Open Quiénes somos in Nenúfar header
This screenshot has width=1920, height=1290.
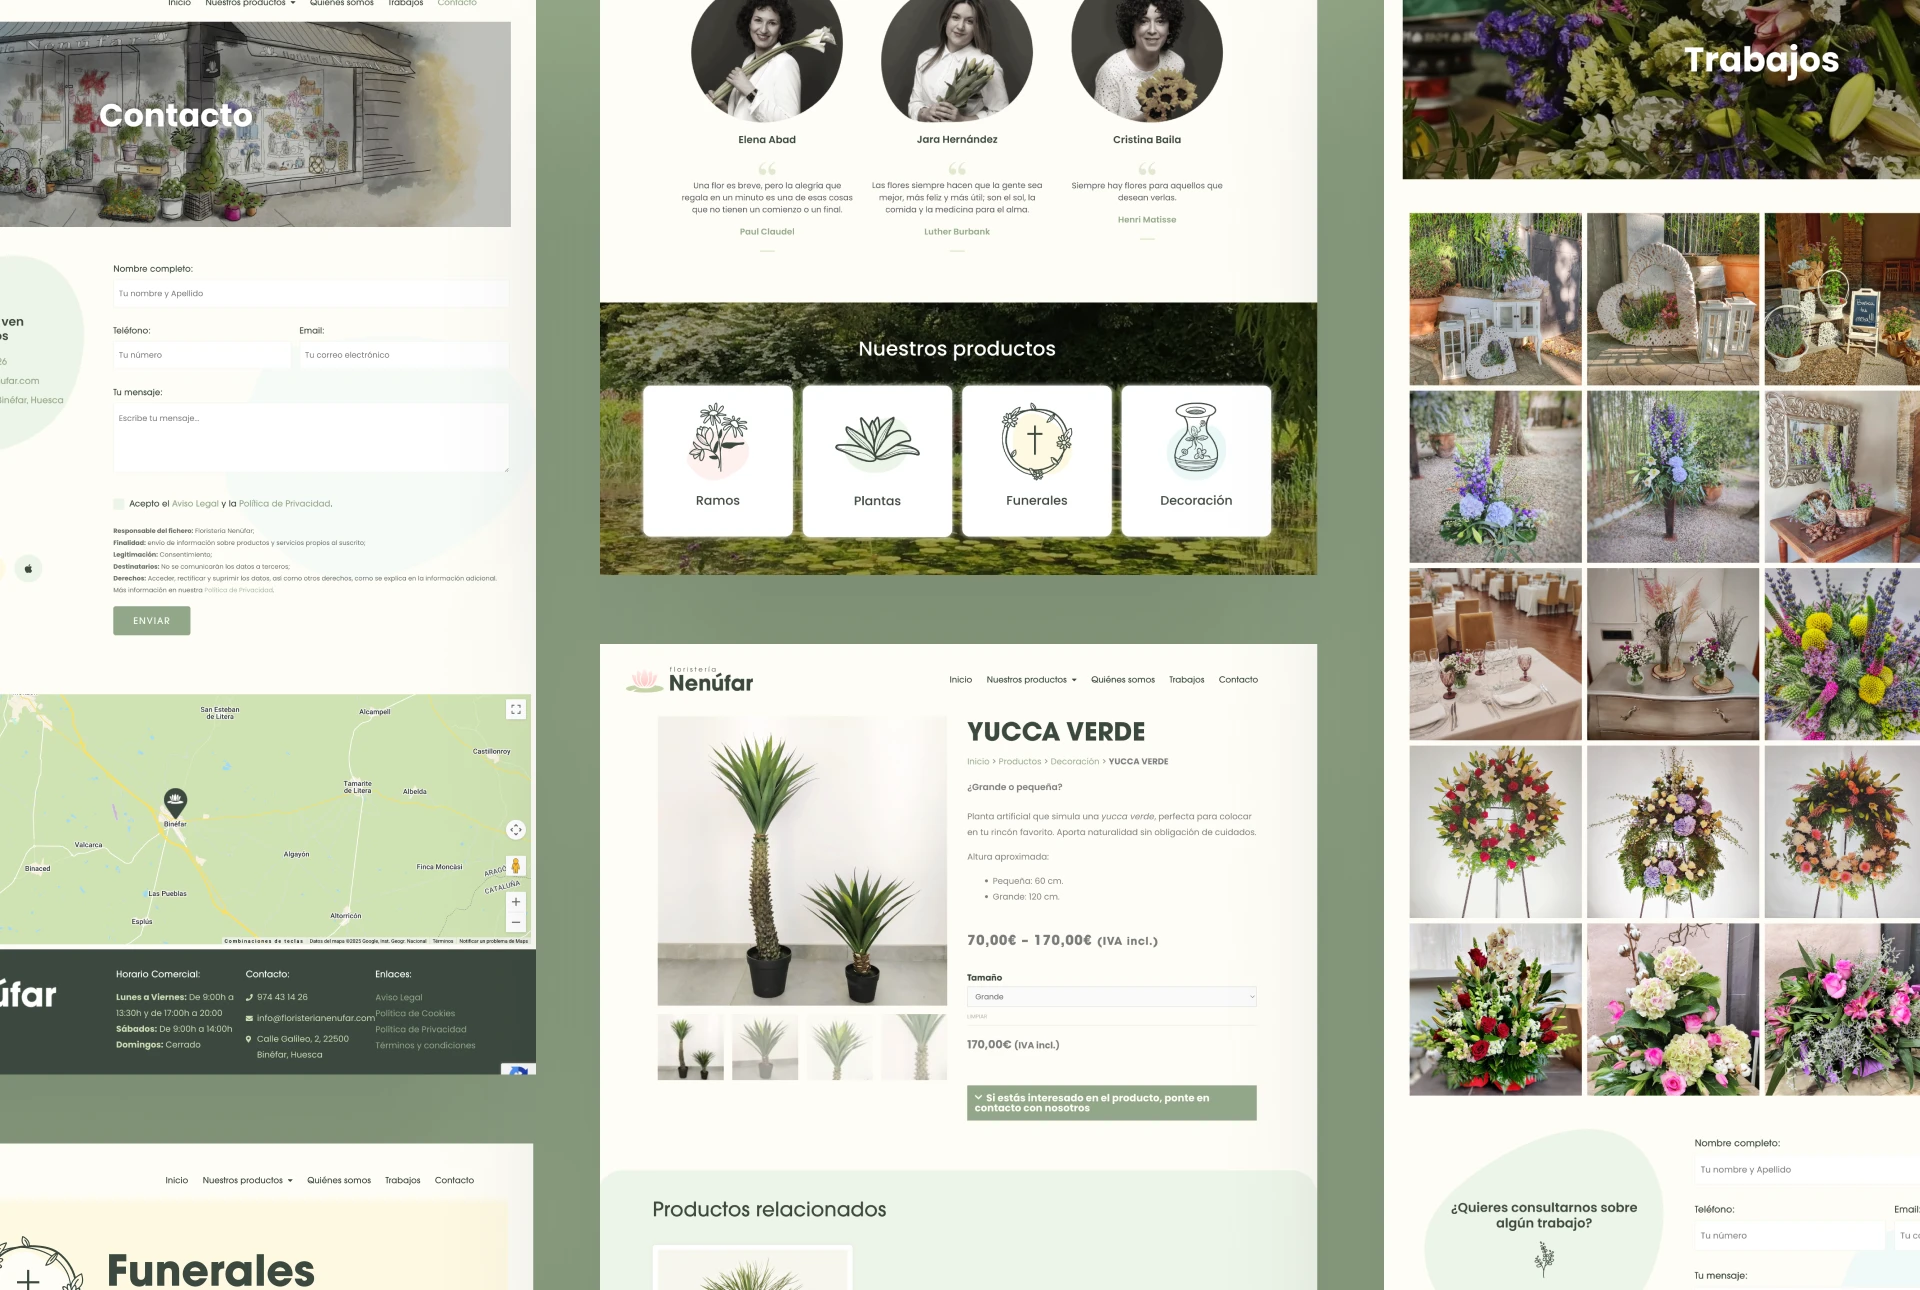click(1122, 680)
